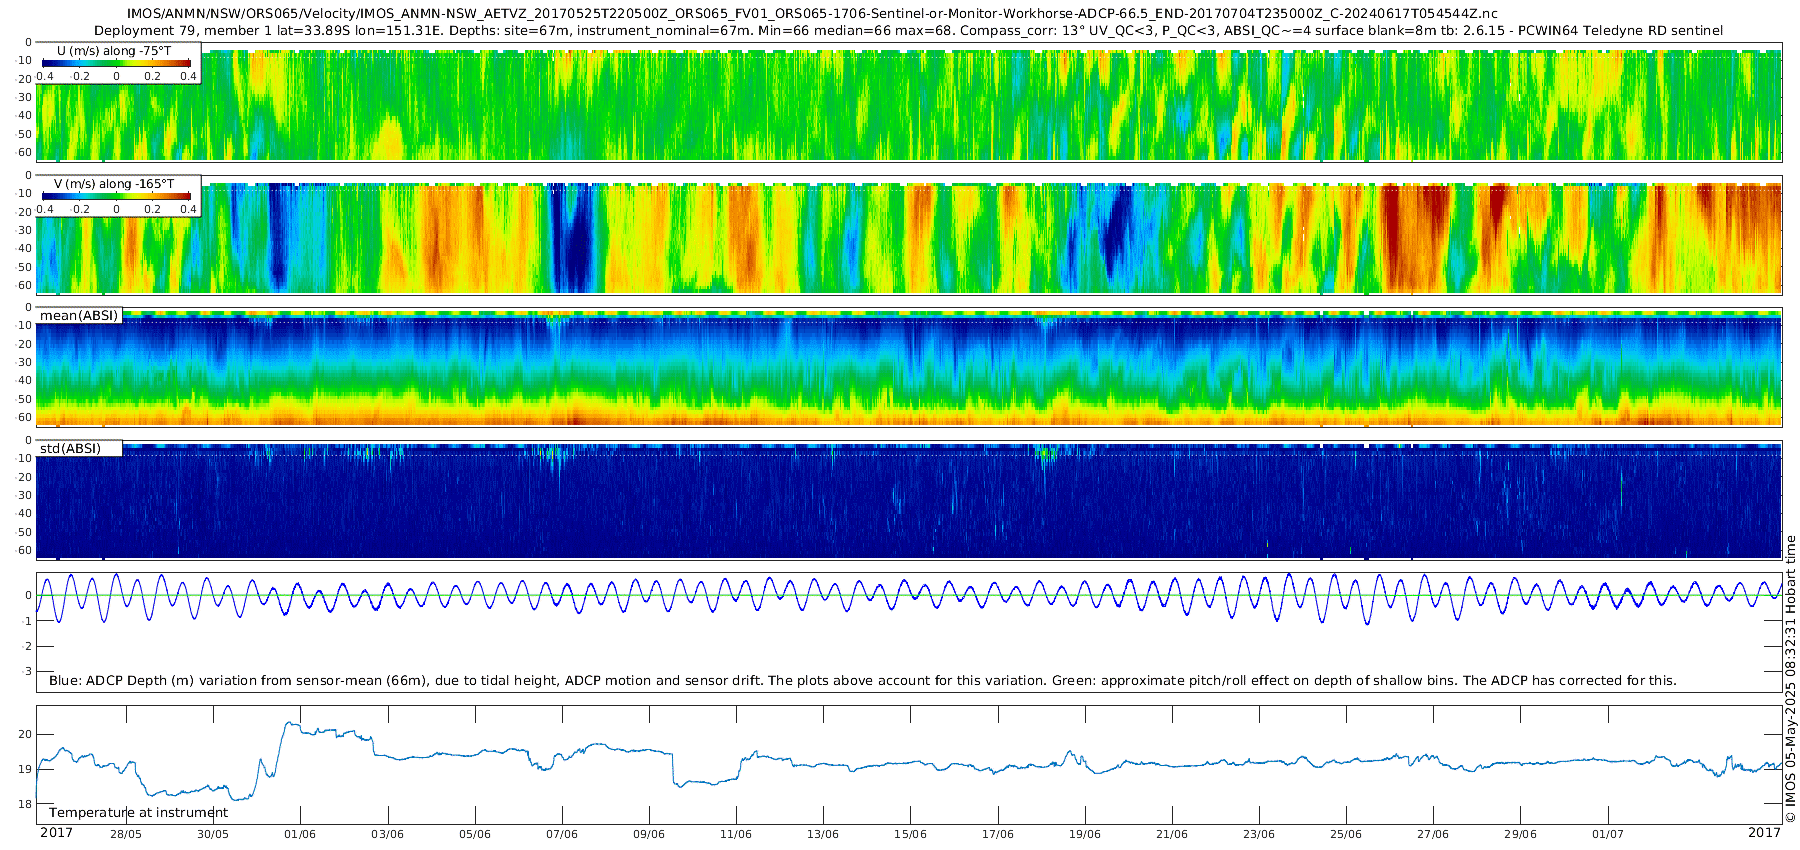The height and width of the screenshot is (850, 1800).
Task: Click the 'V (m/s) along -165°T' legend title
Action: [x=113, y=184]
